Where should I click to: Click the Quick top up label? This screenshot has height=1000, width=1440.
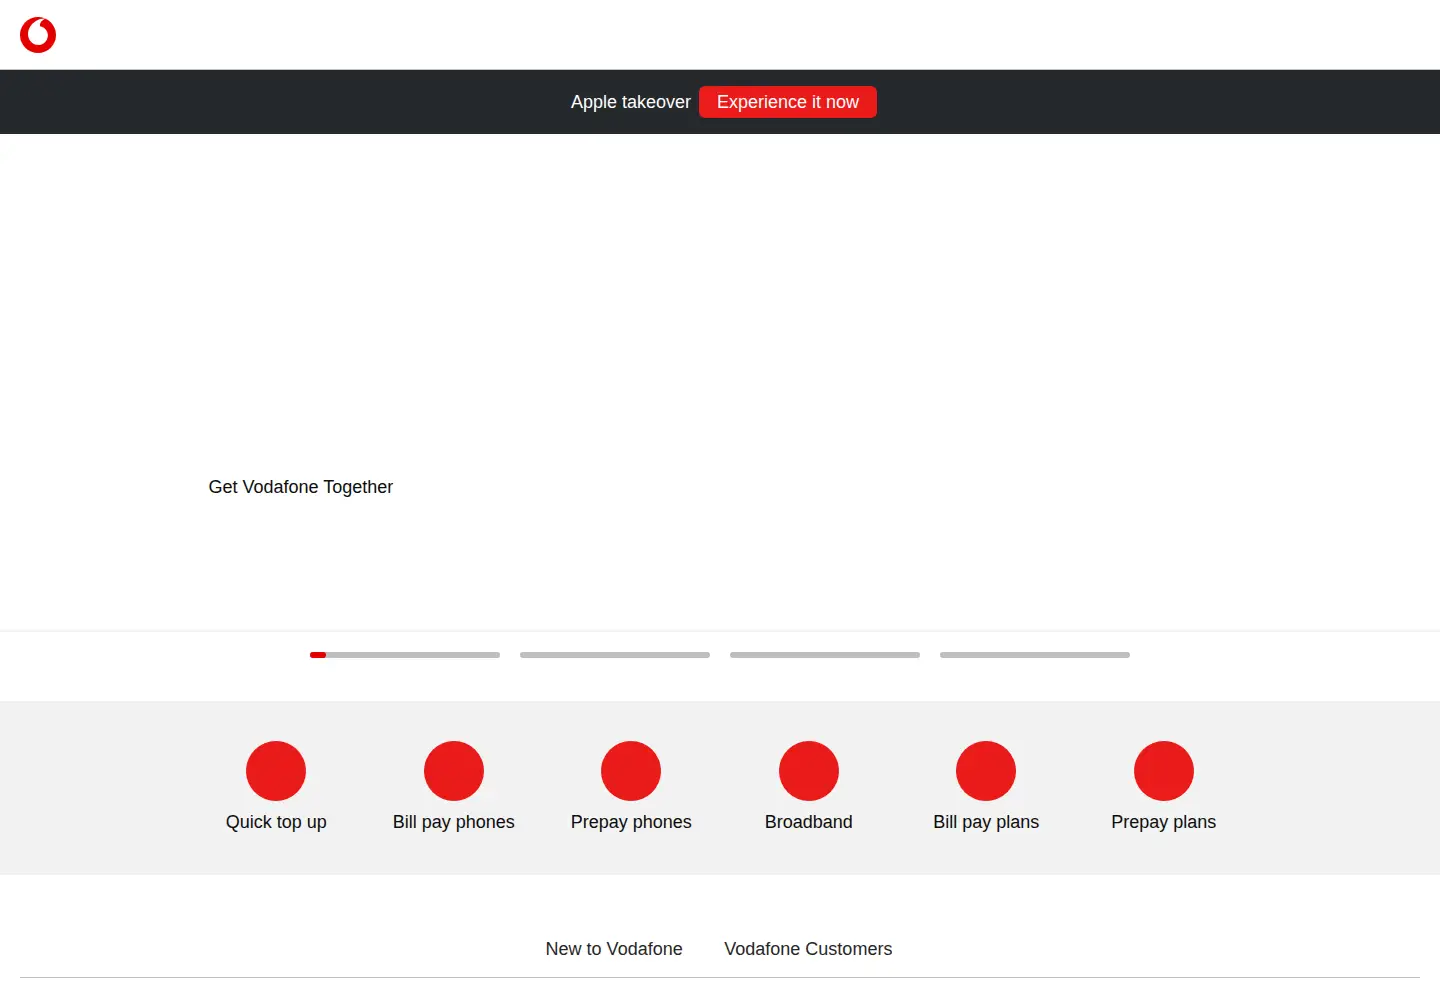click(276, 822)
